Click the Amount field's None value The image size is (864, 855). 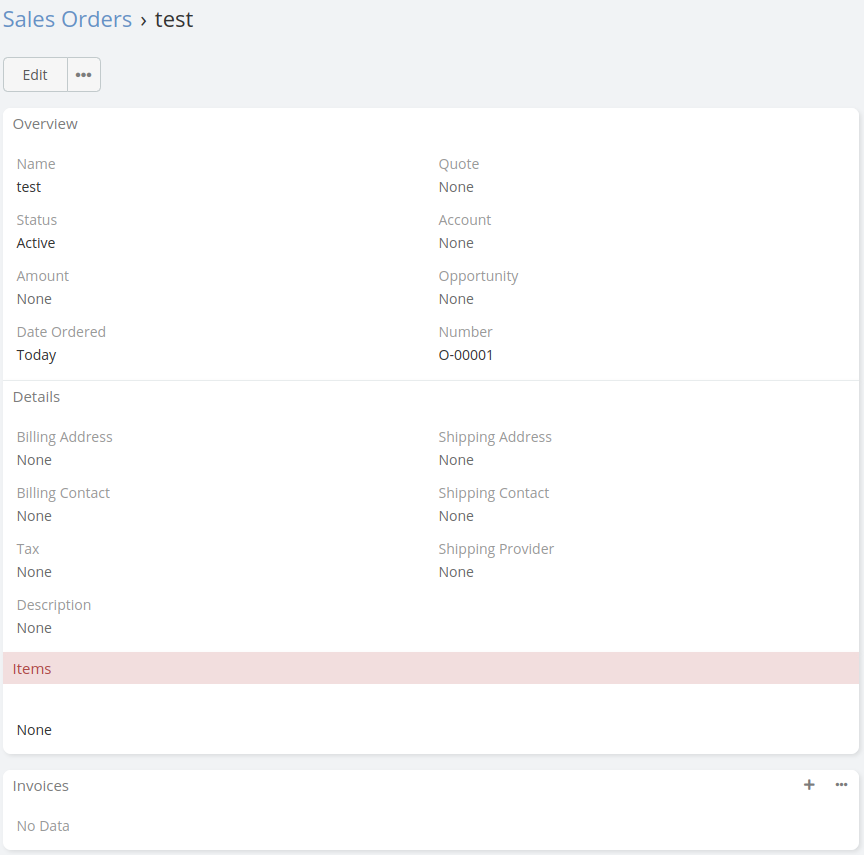point(34,299)
